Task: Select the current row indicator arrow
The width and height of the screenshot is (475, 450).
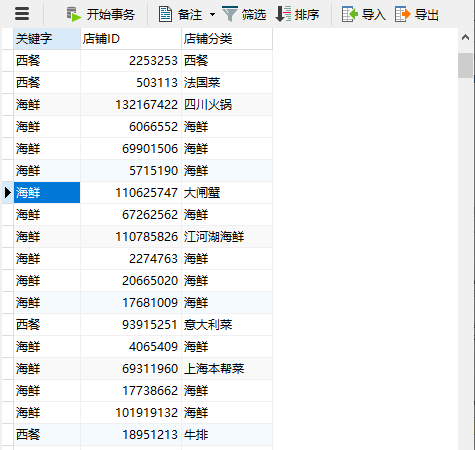Action: 8,192
